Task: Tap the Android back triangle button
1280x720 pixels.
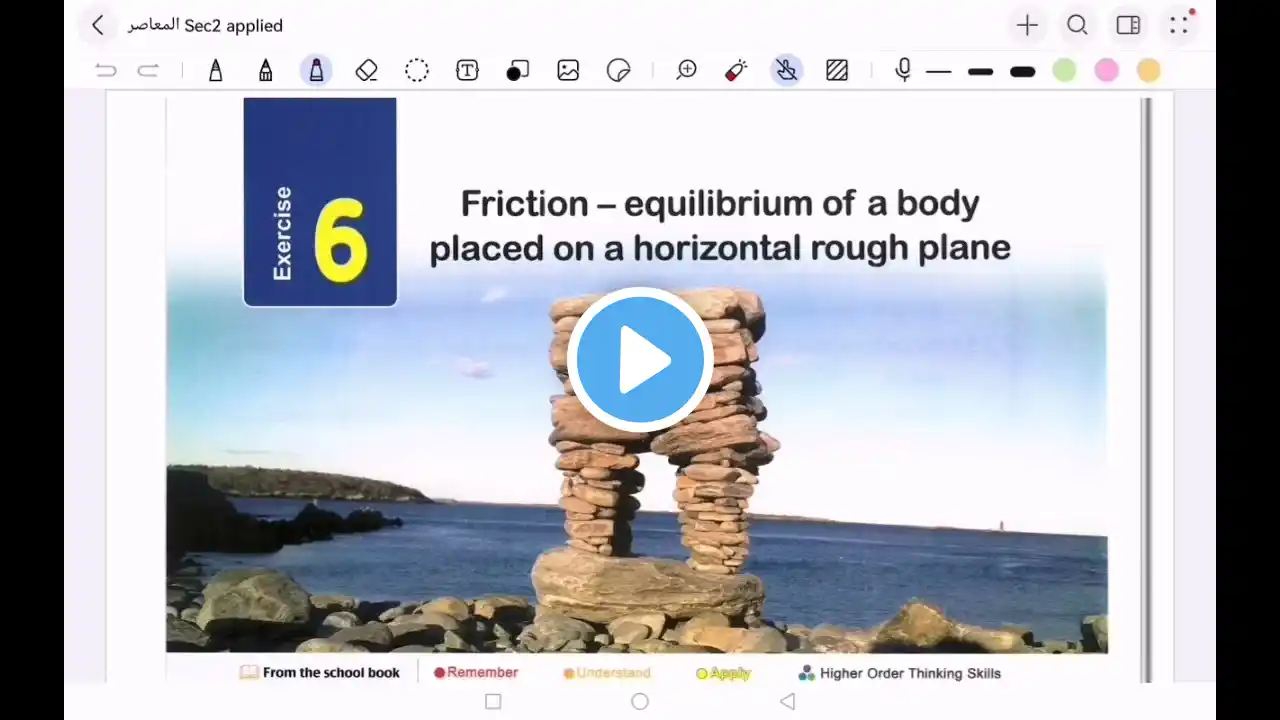Action: coord(787,702)
